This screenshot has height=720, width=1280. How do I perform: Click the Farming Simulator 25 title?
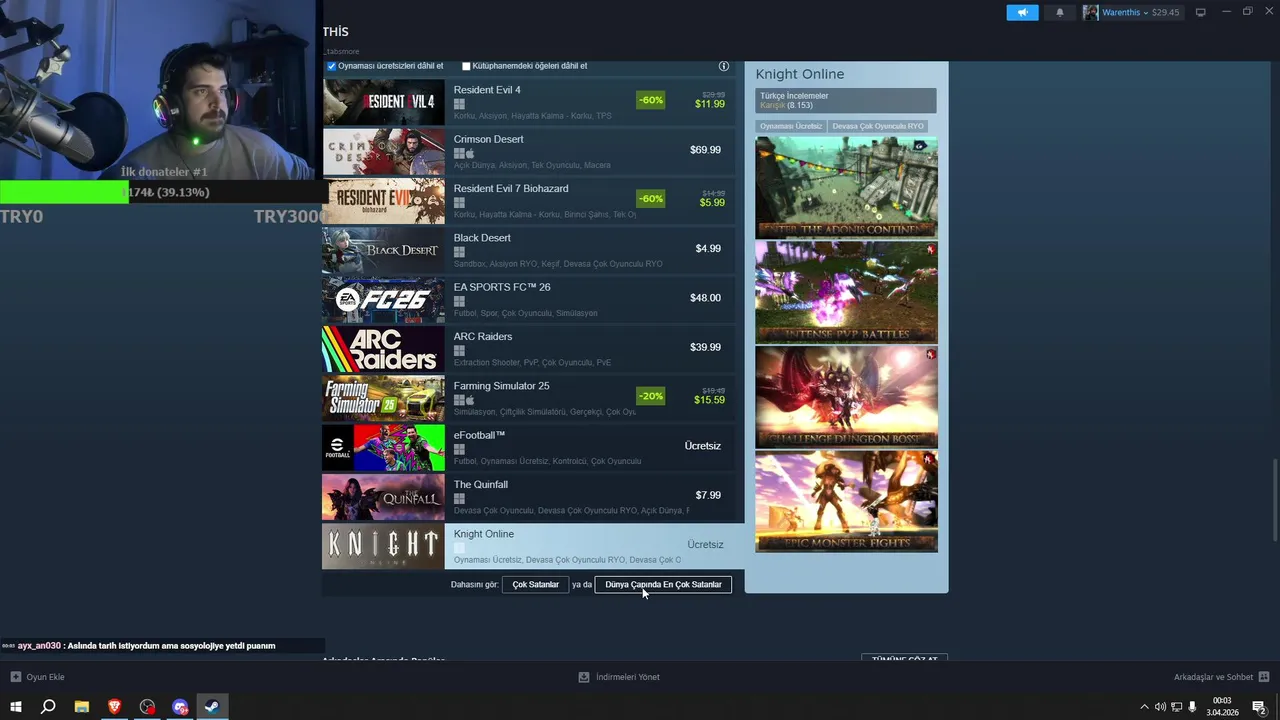pos(501,386)
